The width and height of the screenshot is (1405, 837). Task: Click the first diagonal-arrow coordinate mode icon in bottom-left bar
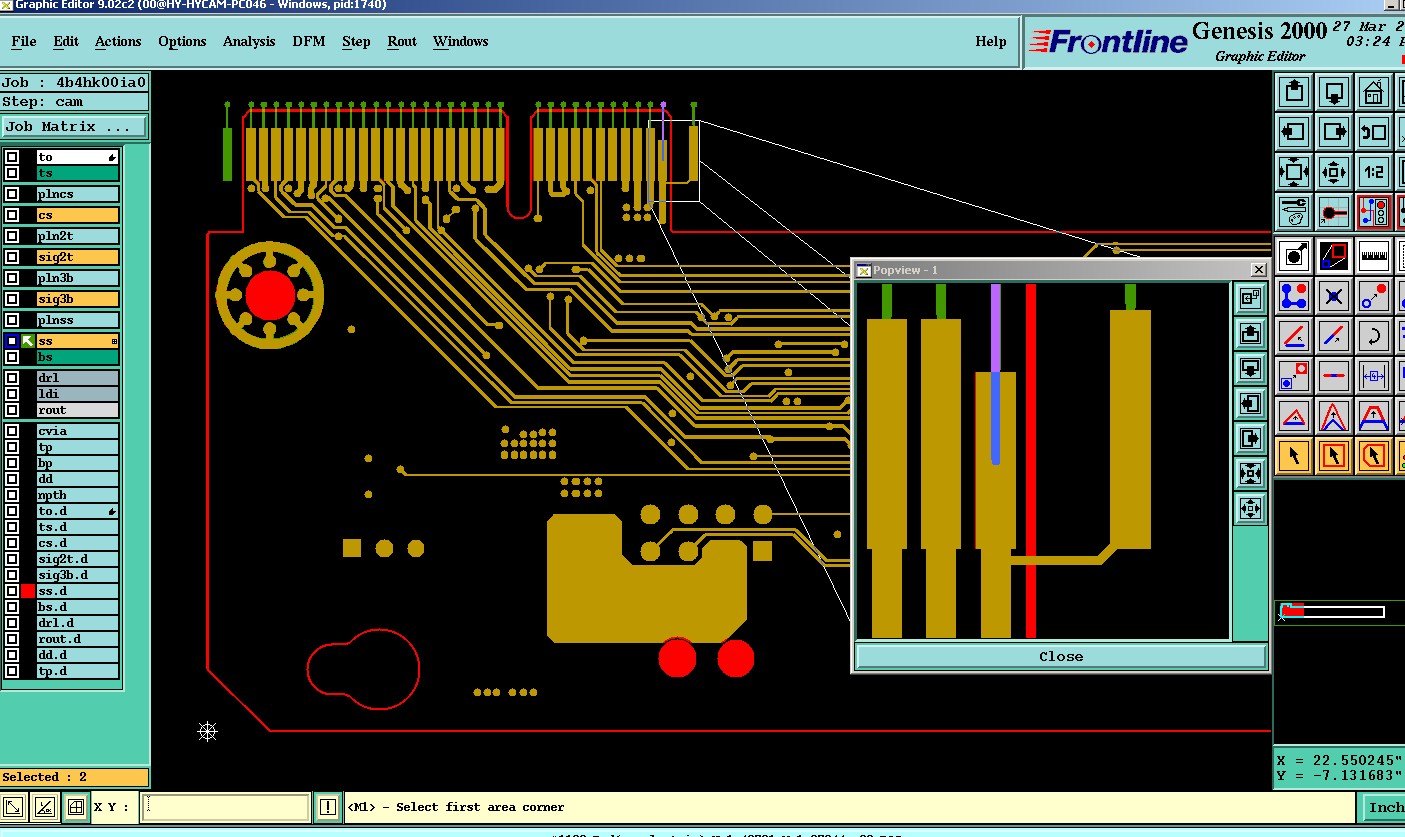[x=13, y=807]
